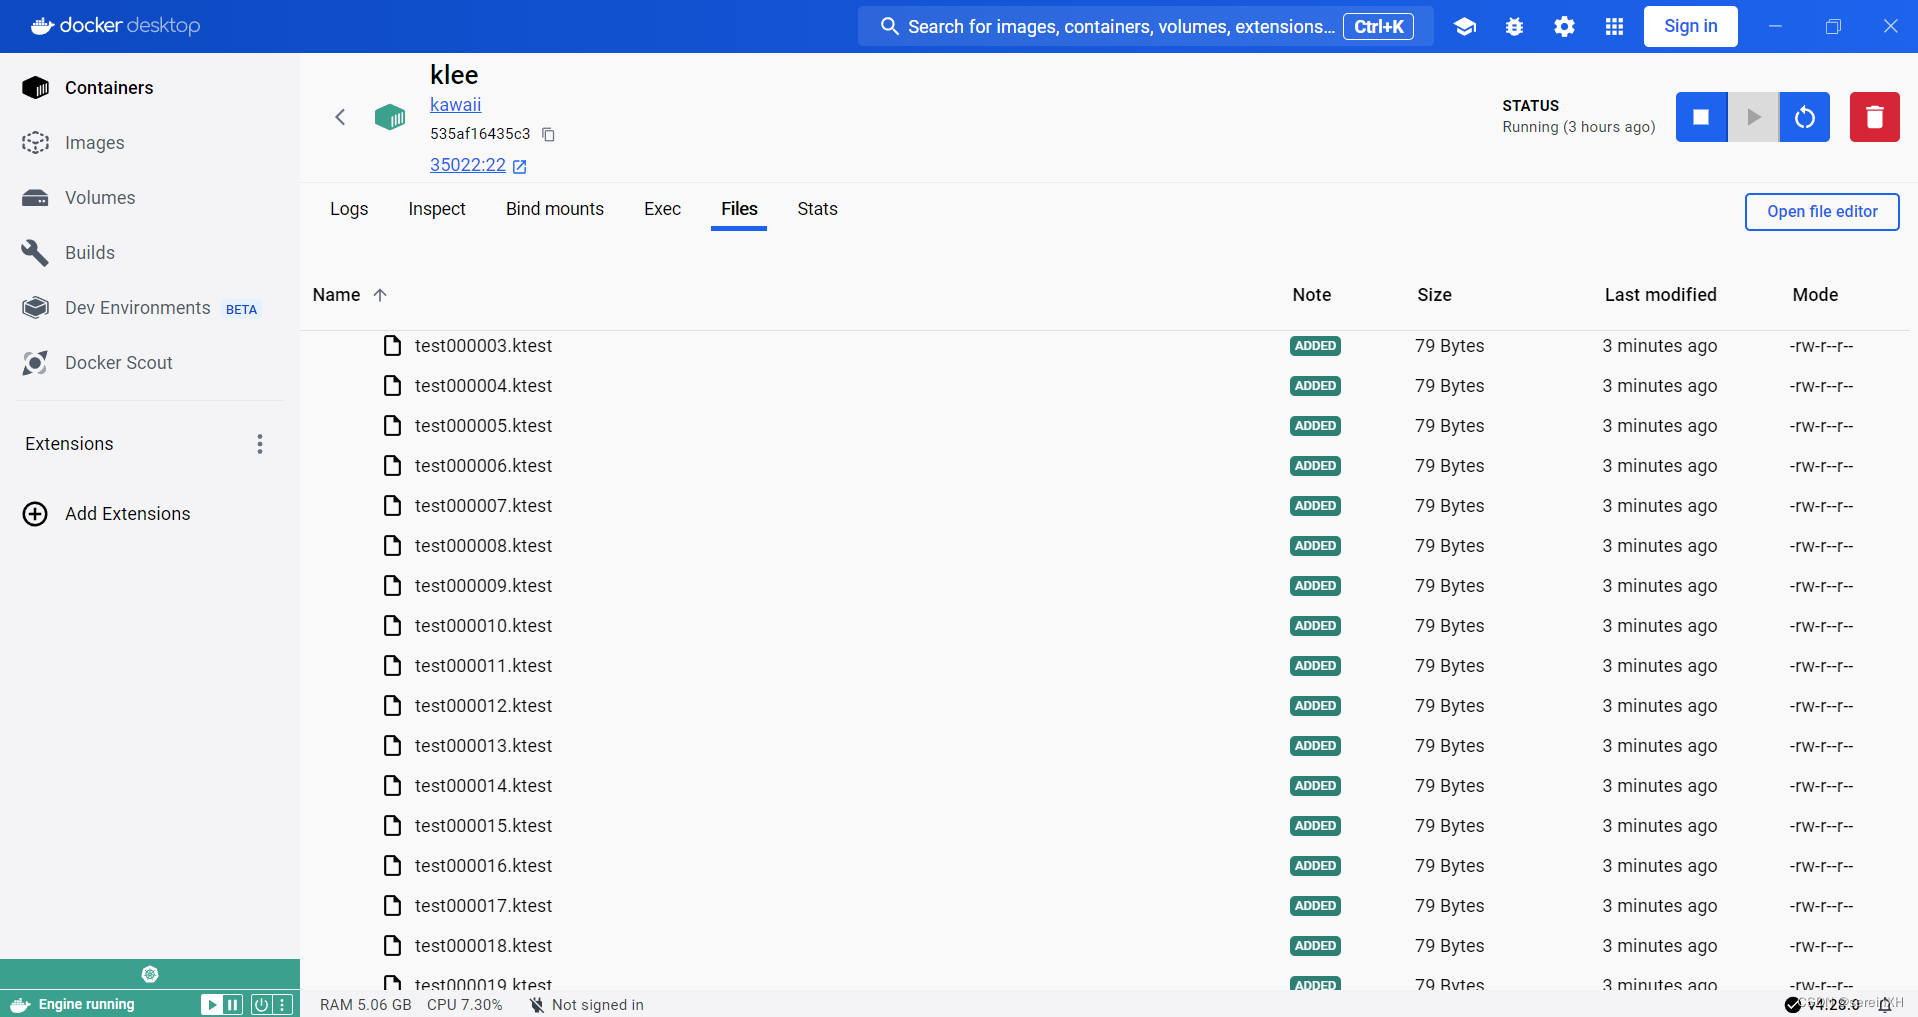The image size is (1918, 1017).
Task: Click the Sign in button
Action: point(1691,26)
